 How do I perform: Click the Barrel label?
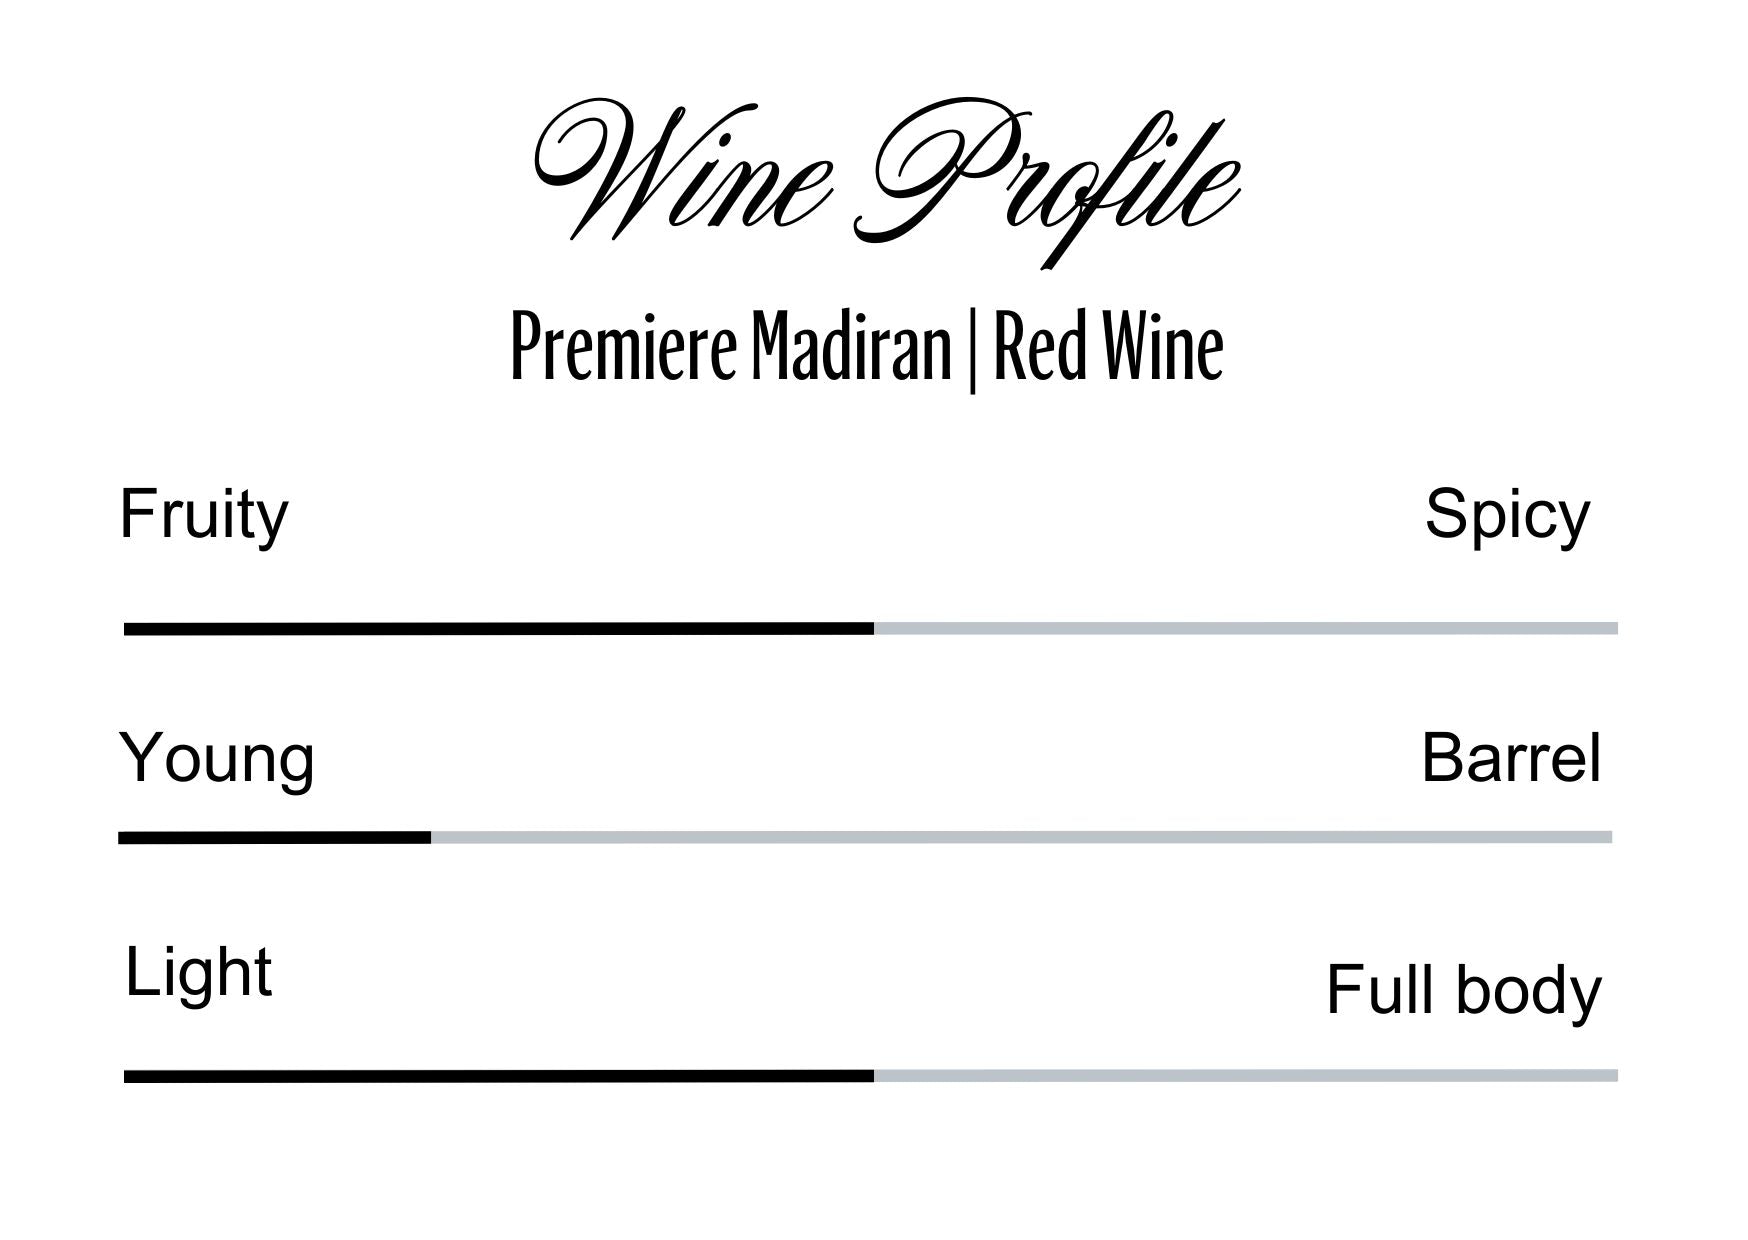point(1510,759)
